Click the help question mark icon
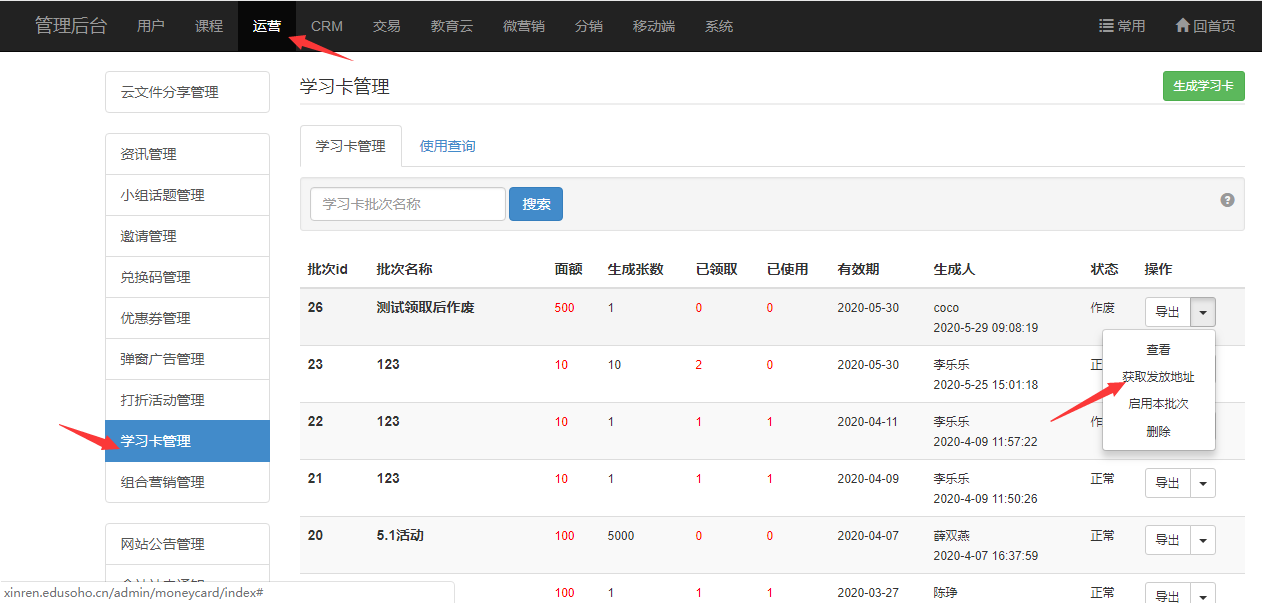Viewport: 1262px width, 603px height. click(1227, 200)
